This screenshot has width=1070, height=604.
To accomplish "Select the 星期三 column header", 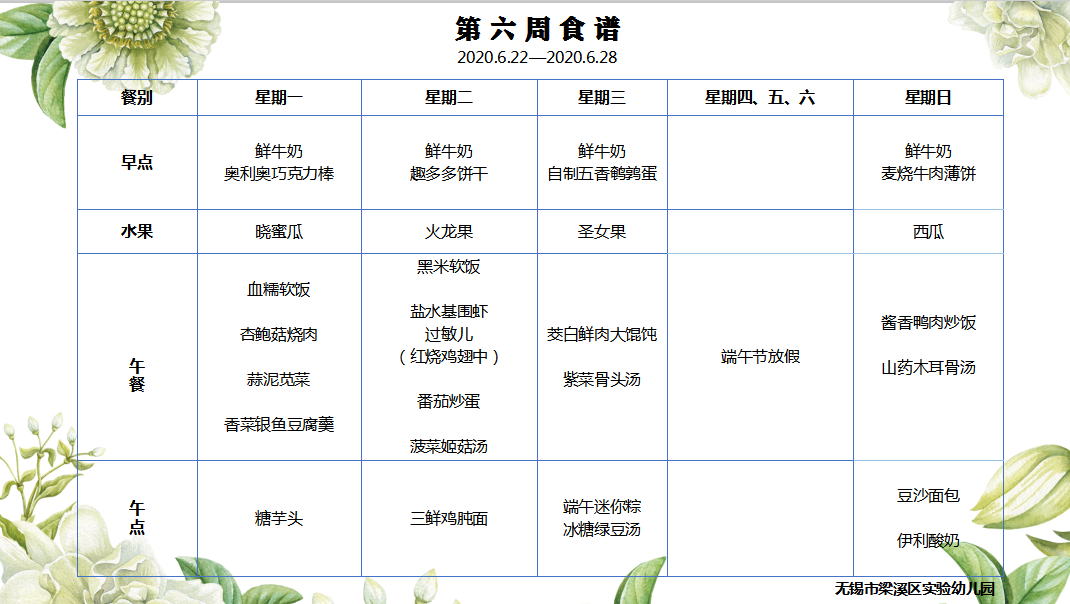I will 601,98.
